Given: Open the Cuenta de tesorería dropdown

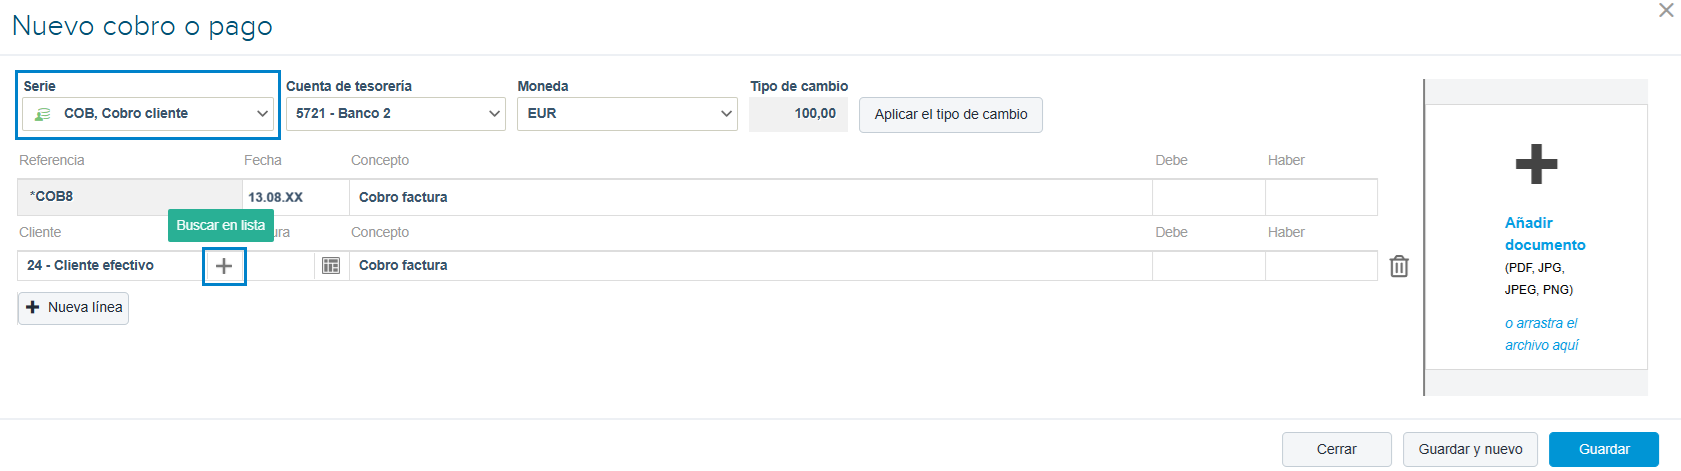Looking at the screenshot, I should coord(396,114).
